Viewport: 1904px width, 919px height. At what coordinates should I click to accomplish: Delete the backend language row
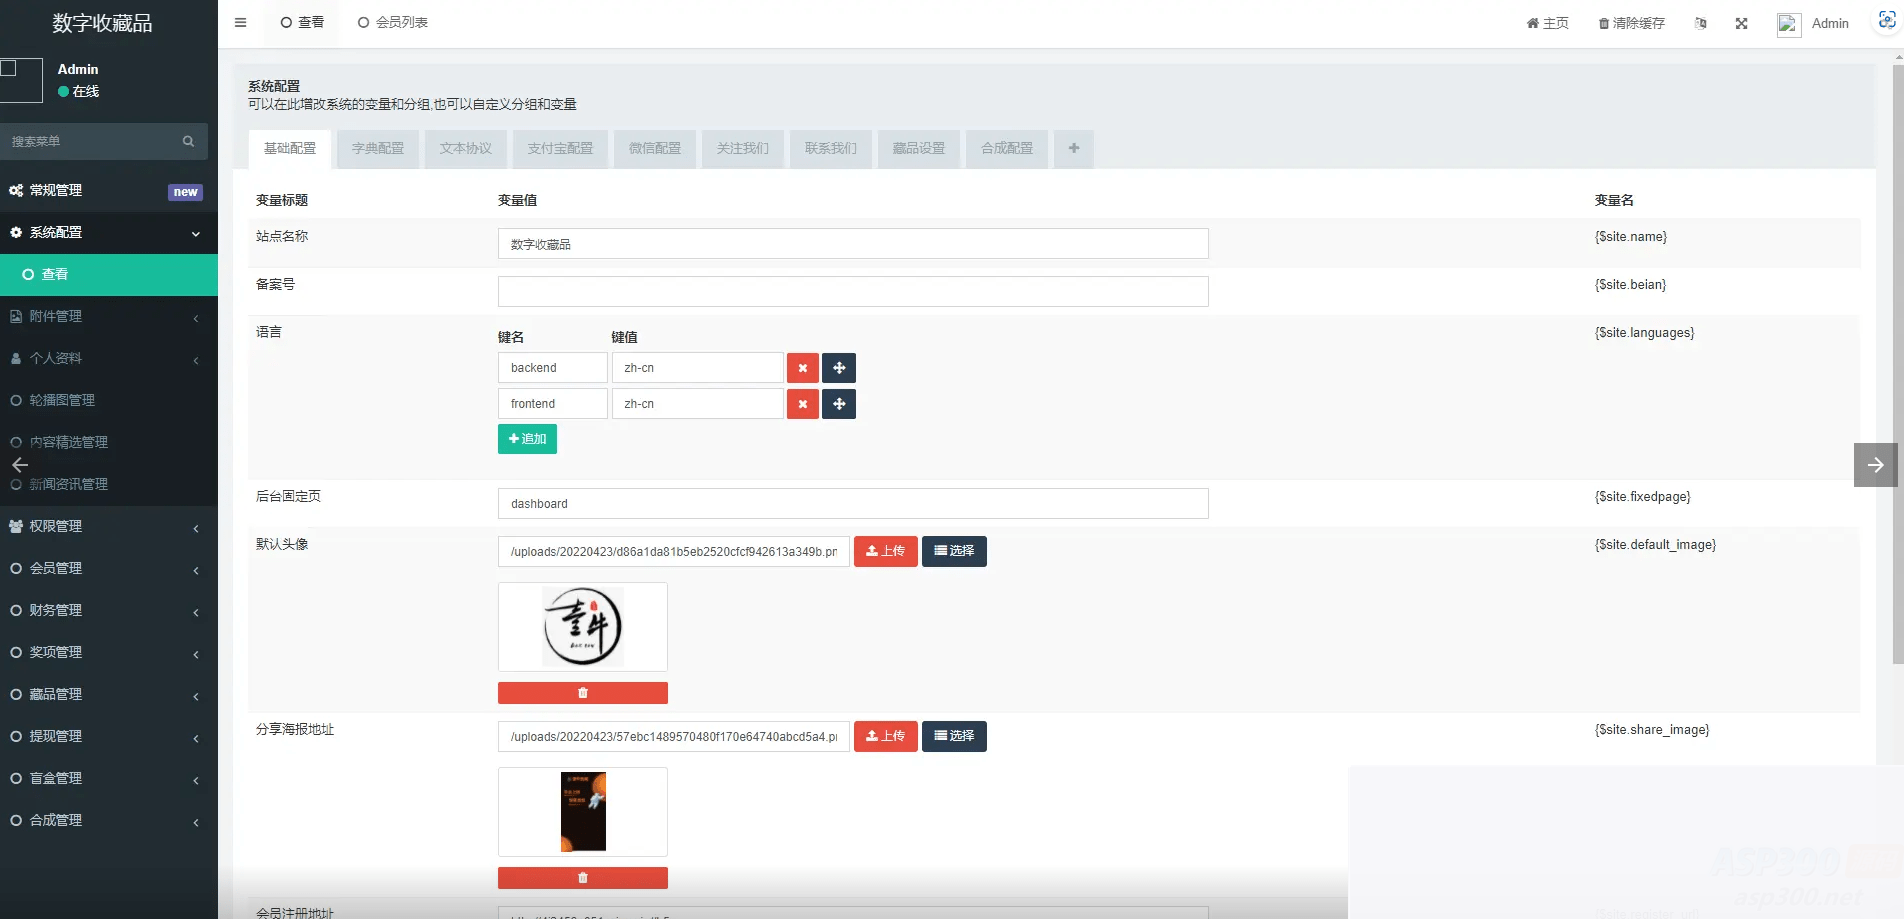(x=802, y=368)
